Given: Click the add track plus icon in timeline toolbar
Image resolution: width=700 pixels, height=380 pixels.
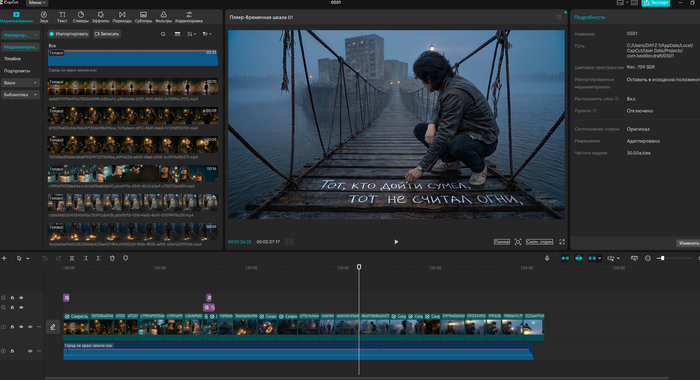Looking at the screenshot, I should pyautogui.click(x=4, y=258).
